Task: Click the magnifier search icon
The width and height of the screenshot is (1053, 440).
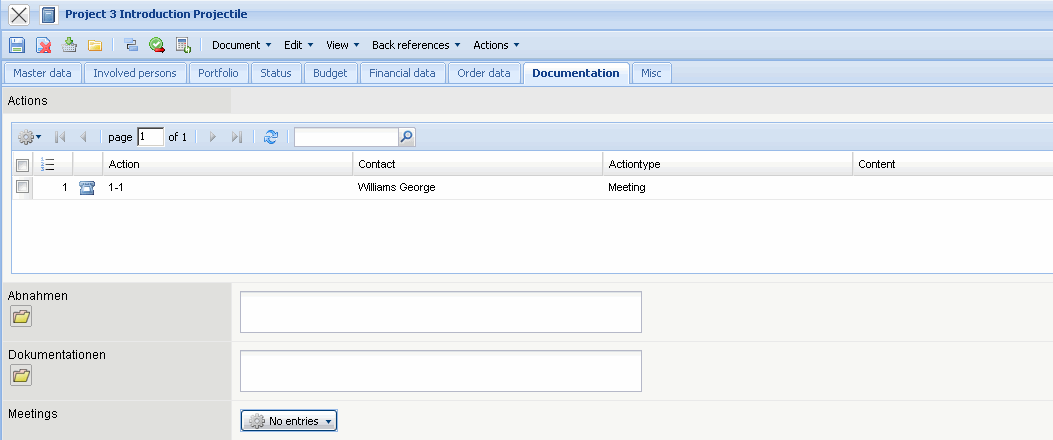Action: point(406,137)
